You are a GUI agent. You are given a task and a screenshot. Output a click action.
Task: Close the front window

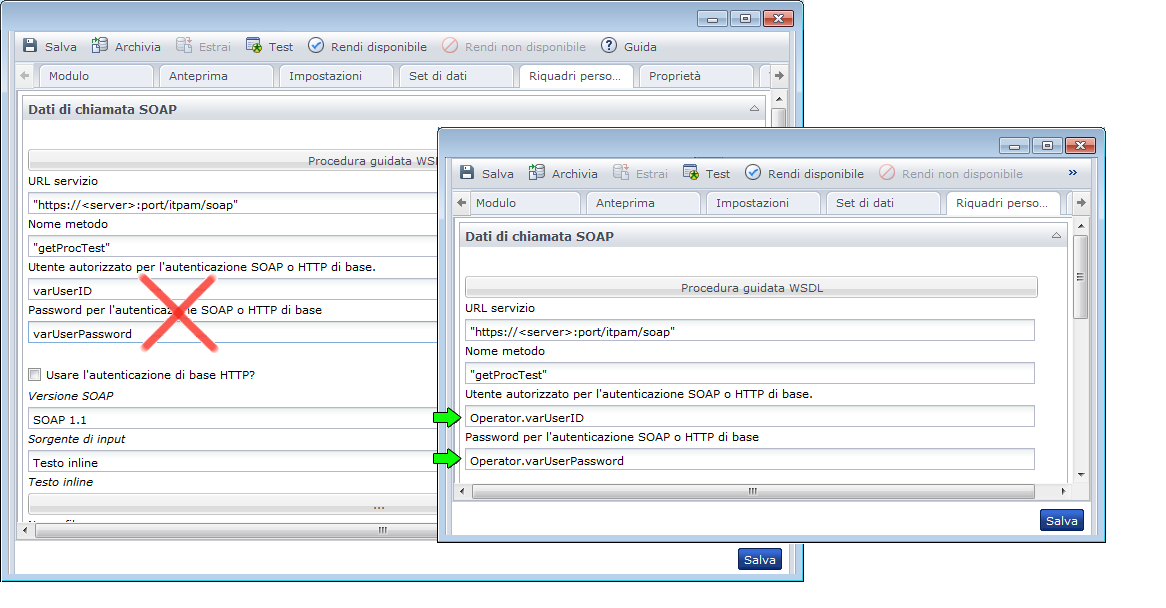tap(1080, 145)
